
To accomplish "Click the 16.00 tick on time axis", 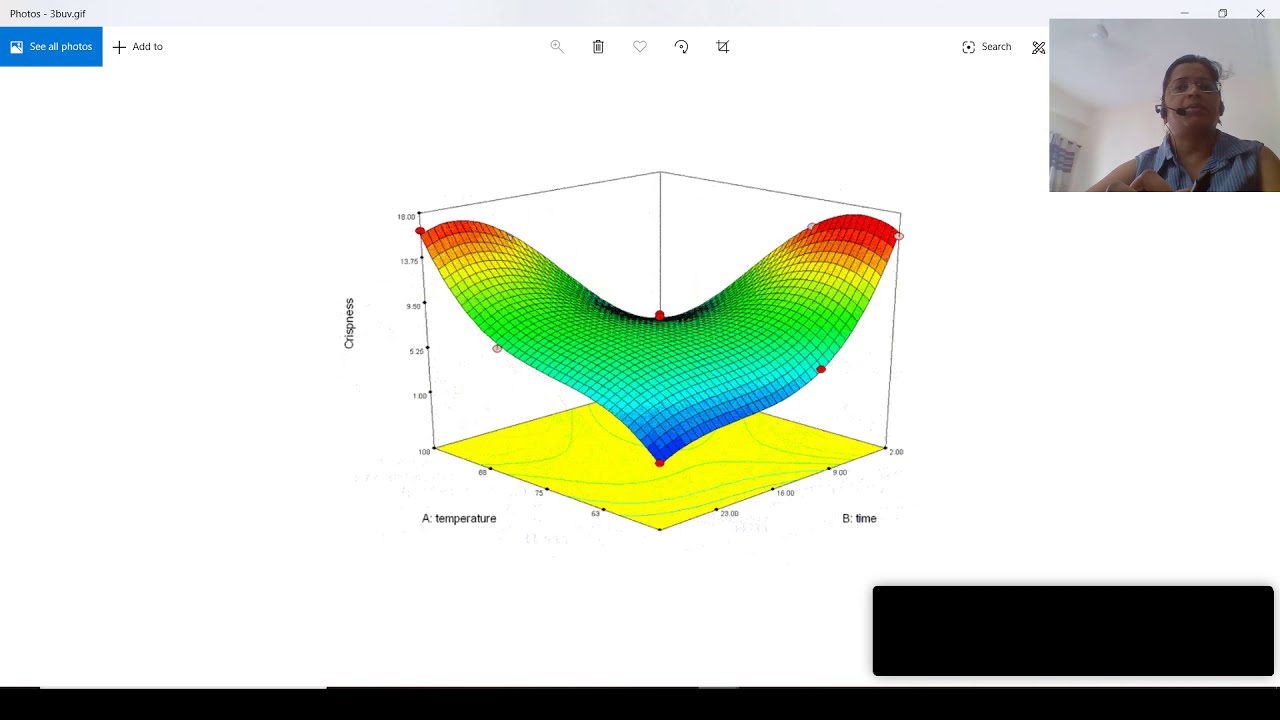I will coord(785,493).
